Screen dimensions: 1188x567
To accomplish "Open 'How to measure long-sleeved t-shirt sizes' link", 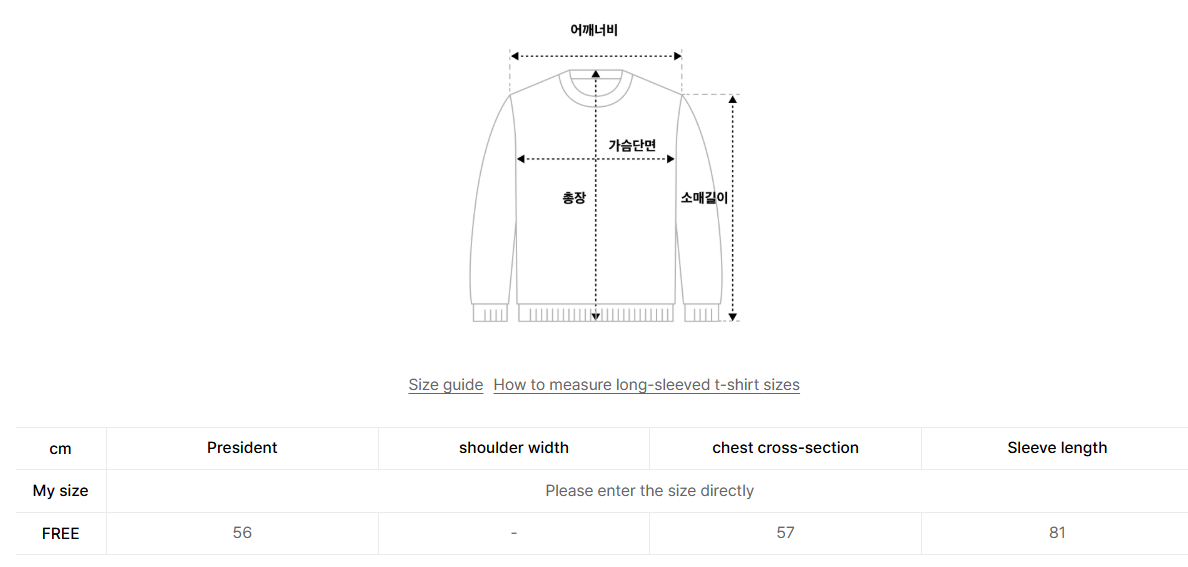I will (646, 385).
